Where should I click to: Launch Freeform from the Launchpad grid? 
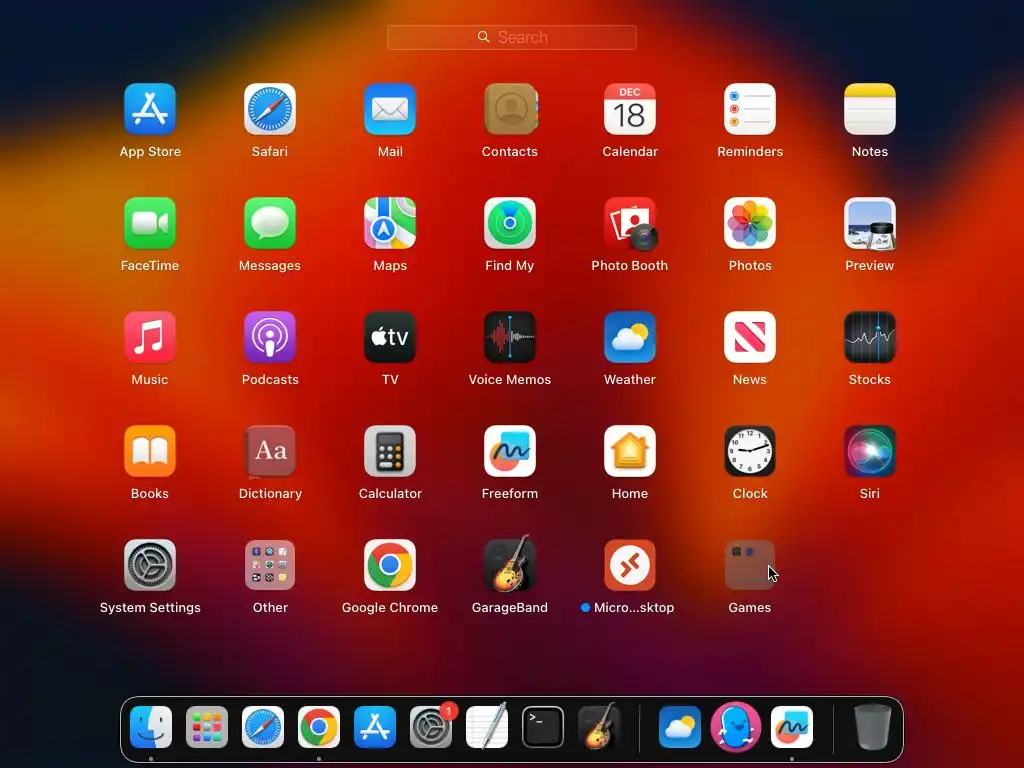(x=510, y=451)
